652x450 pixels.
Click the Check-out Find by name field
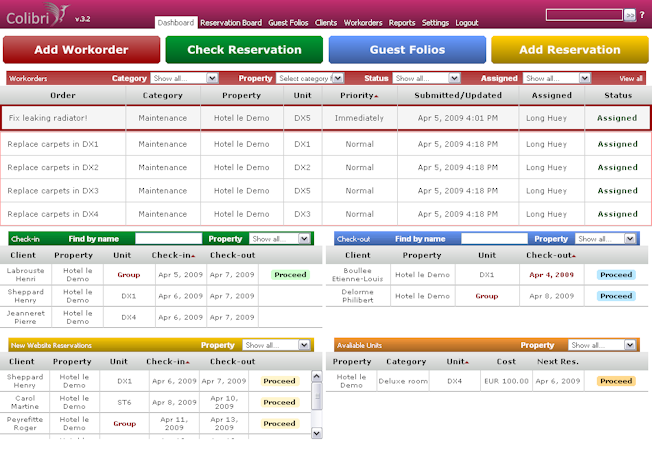(x=494, y=239)
